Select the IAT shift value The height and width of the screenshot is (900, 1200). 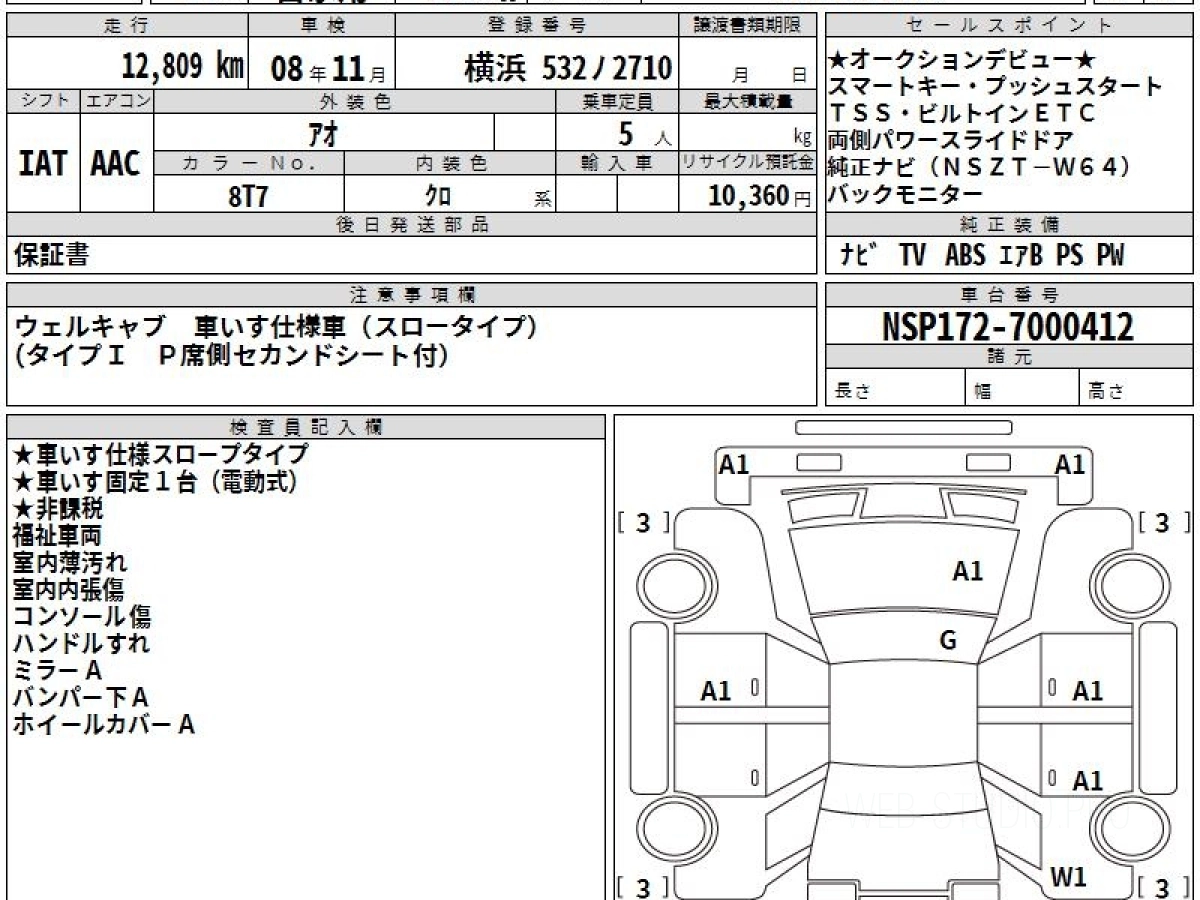click(43, 164)
